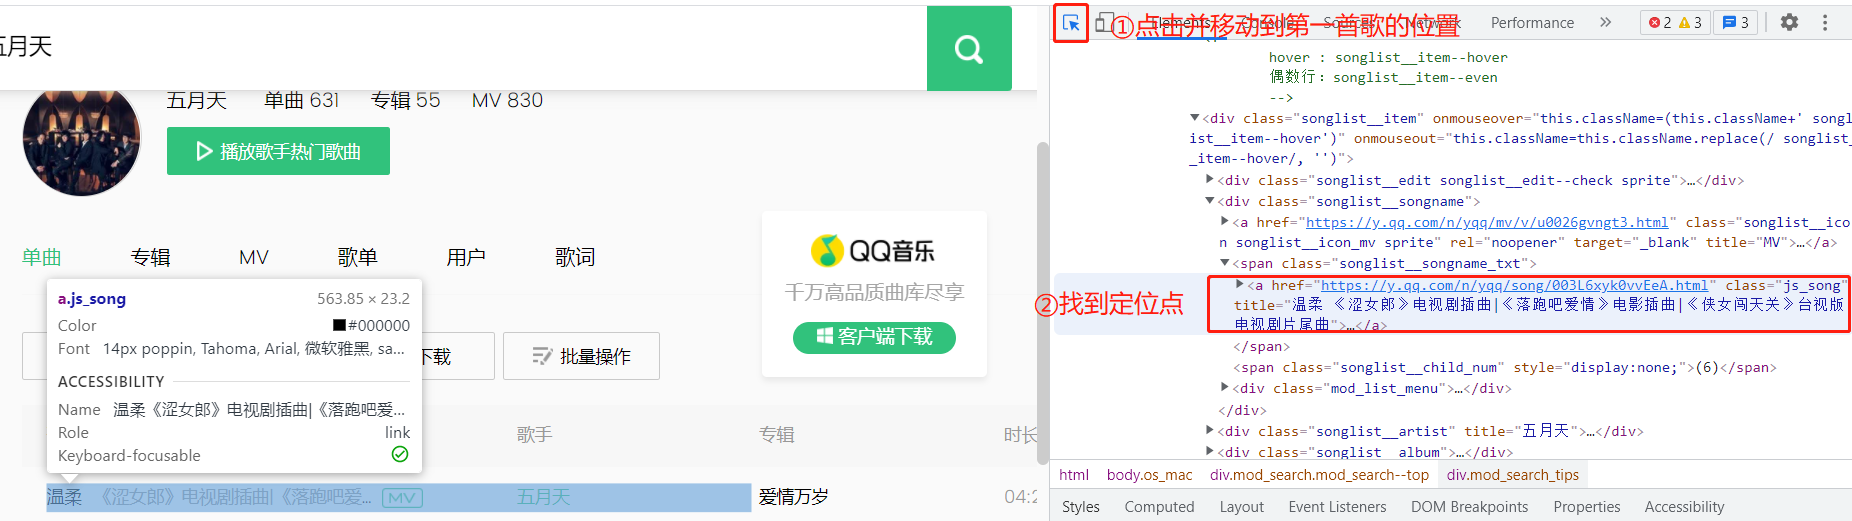
Task: Toggle the device toolbar icon in DevTools
Action: coord(1104,22)
